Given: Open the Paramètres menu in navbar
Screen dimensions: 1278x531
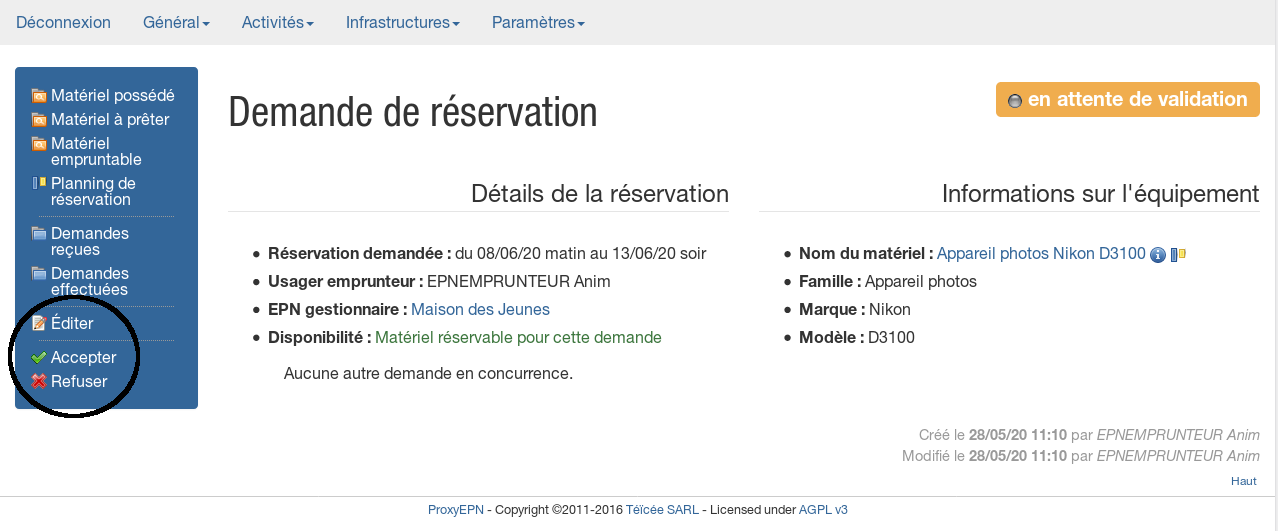Looking at the screenshot, I should 538,22.
